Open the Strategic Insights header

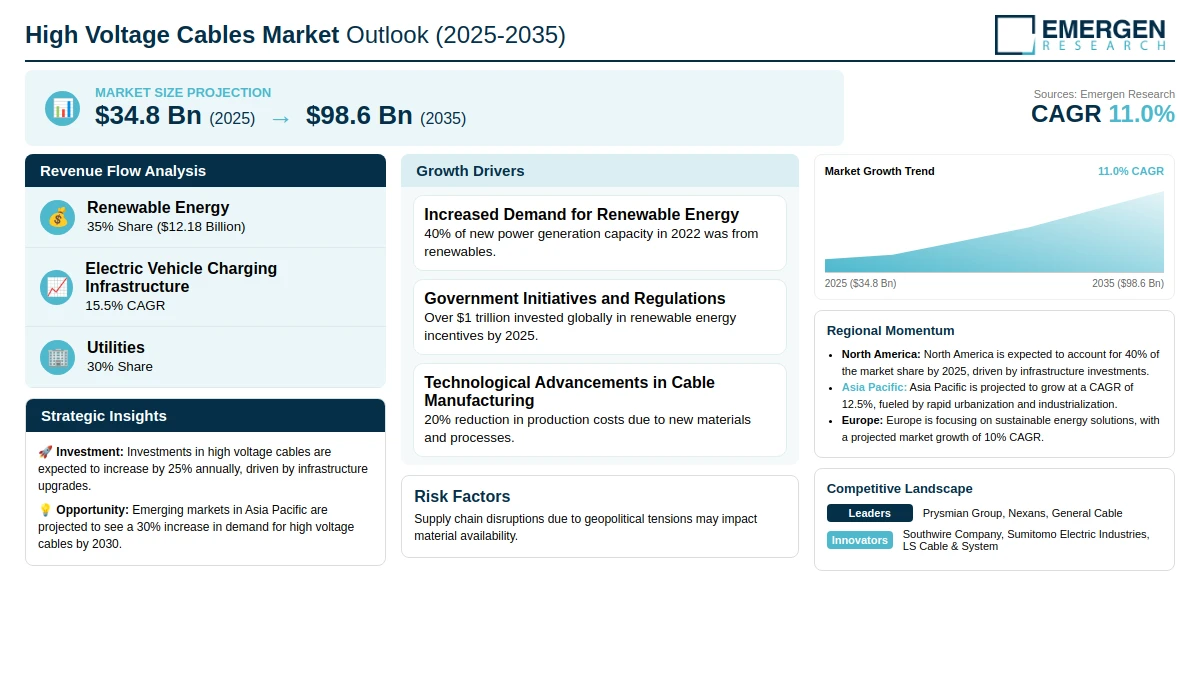click(205, 416)
